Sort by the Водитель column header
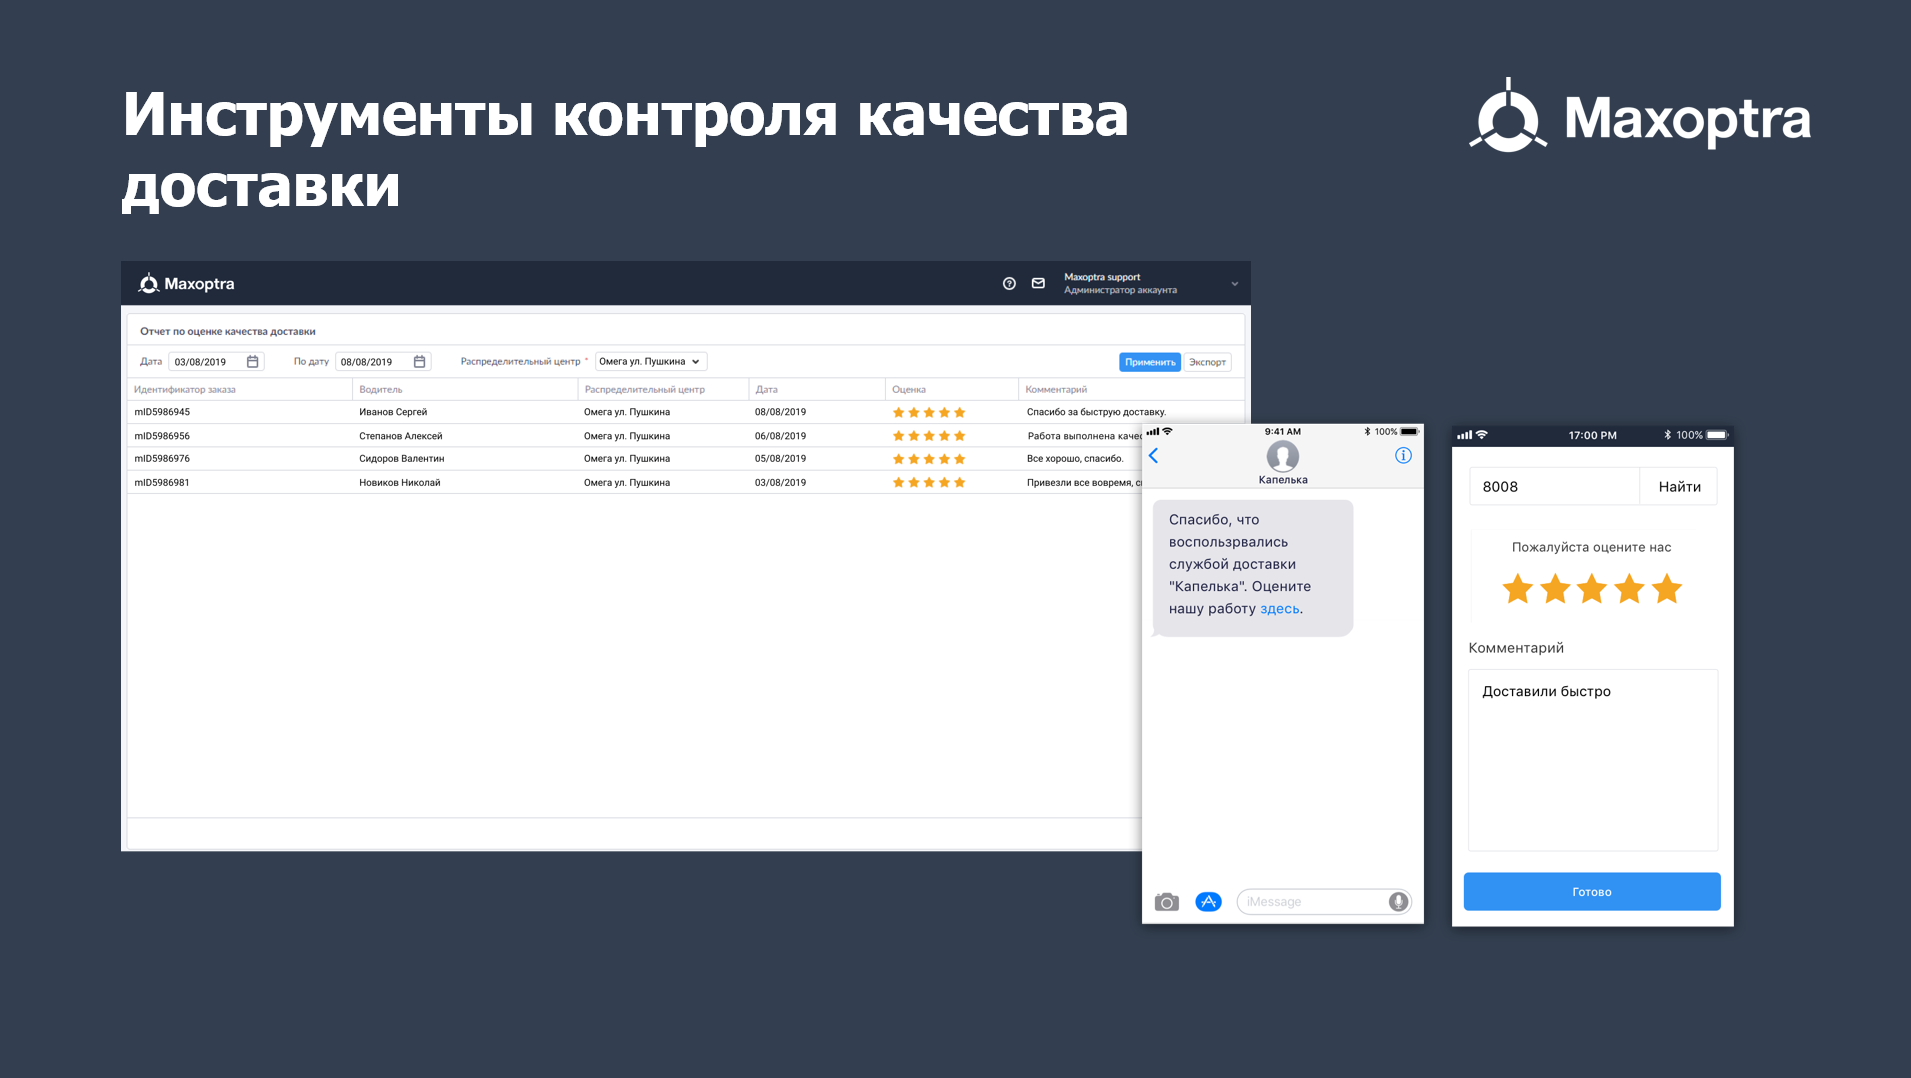The height and width of the screenshot is (1078, 1911). pos(381,390)
